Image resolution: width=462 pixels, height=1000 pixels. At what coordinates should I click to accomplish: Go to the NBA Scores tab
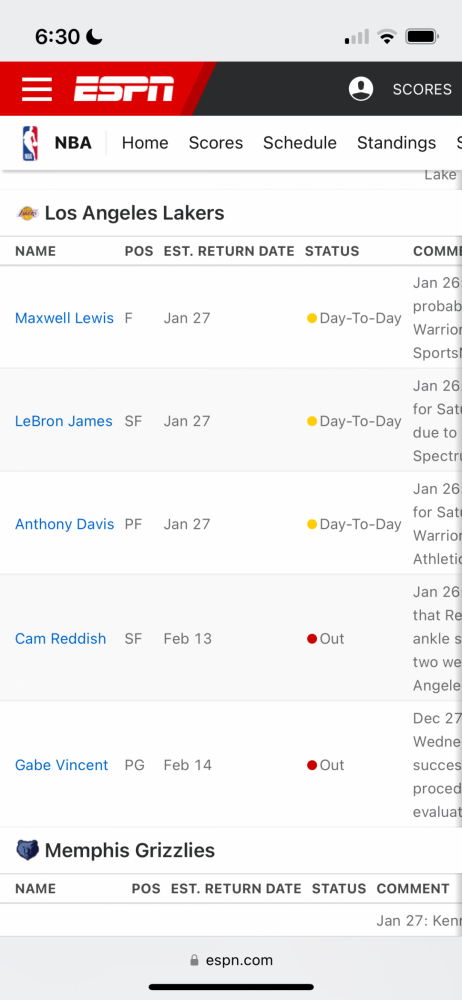[216, 143]
